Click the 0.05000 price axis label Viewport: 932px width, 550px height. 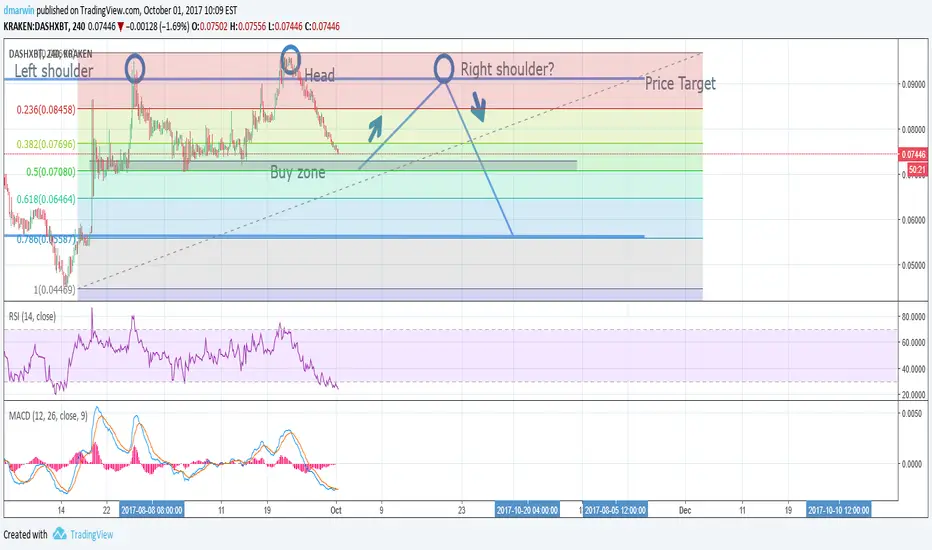[914, 265]
